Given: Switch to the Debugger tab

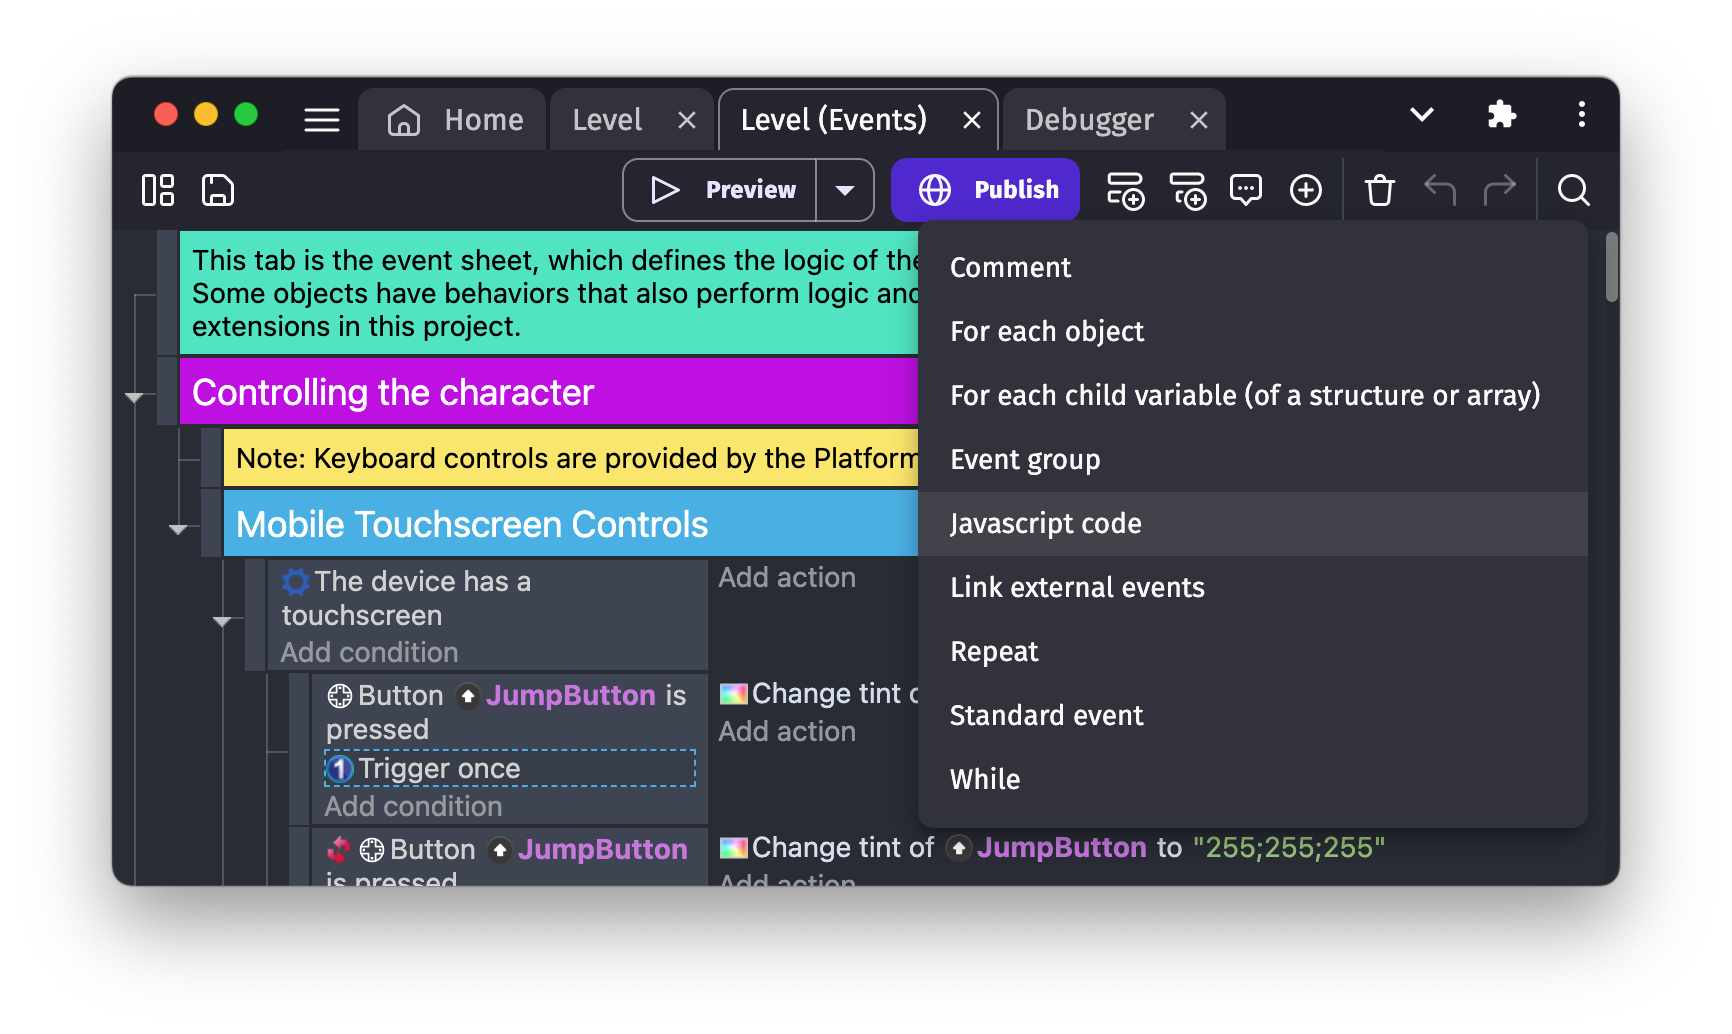Looking at the screenshot, I should pyautogui.click(x=1089, y=119).
